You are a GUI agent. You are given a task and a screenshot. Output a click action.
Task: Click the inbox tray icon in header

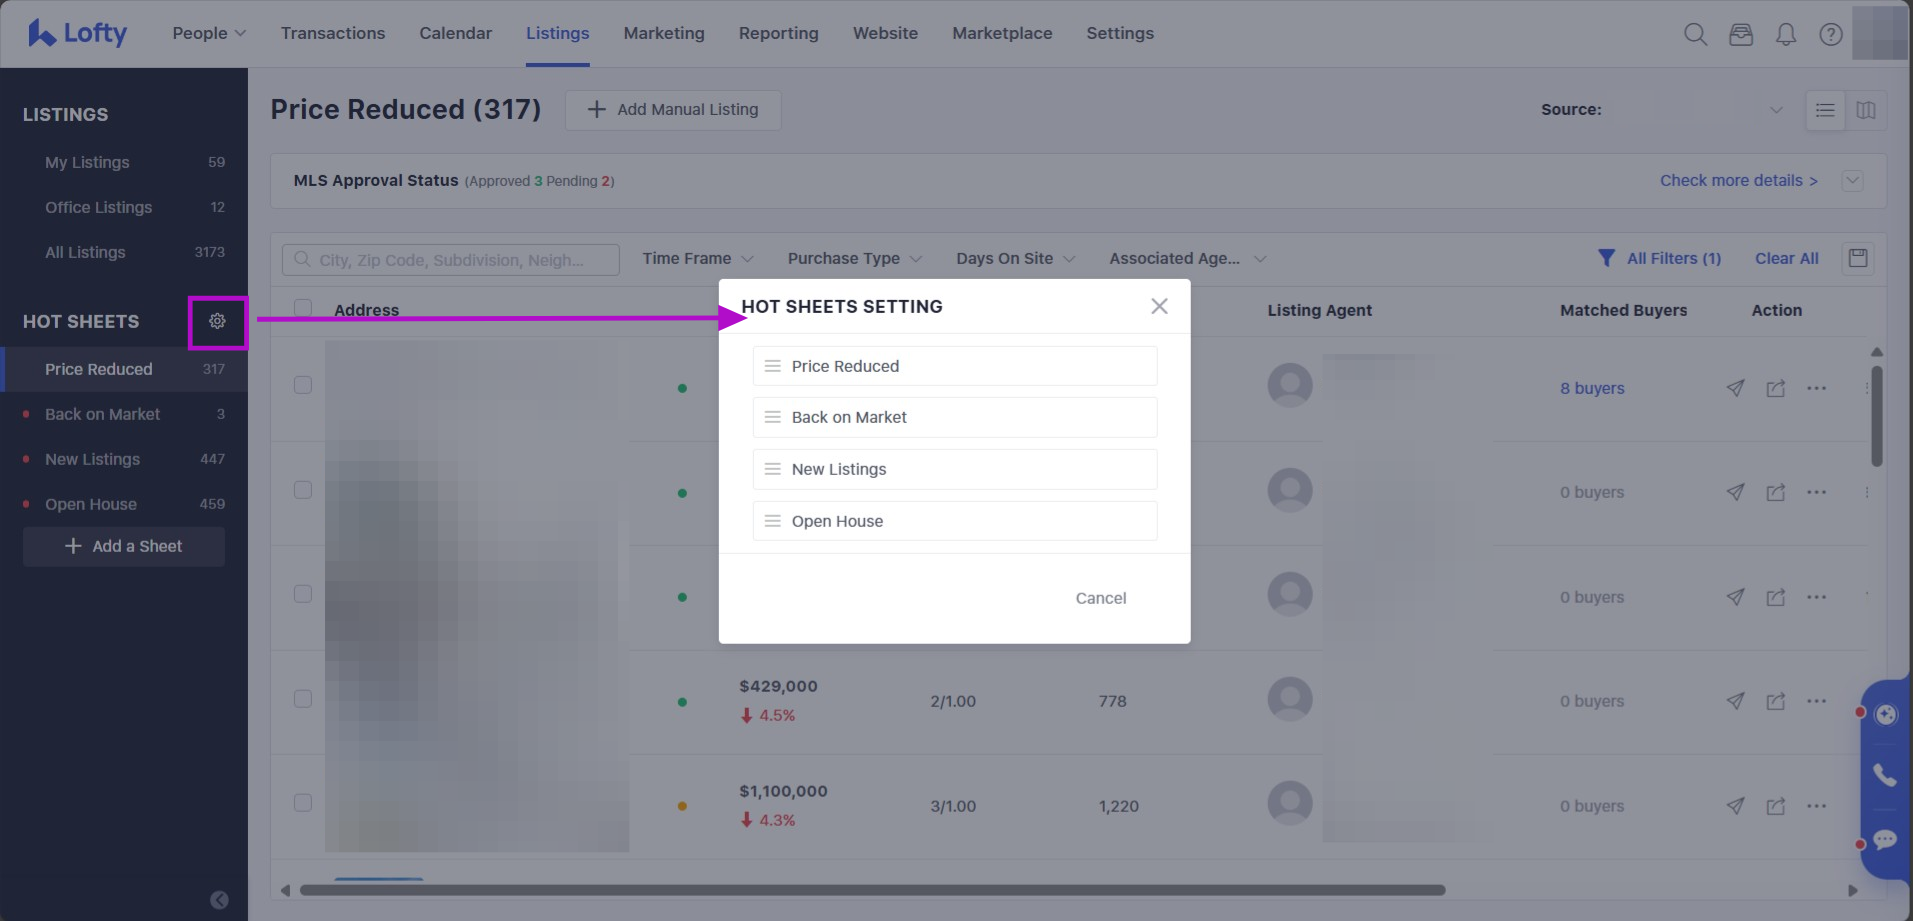pyautogui.click(x=1740, y=34)
